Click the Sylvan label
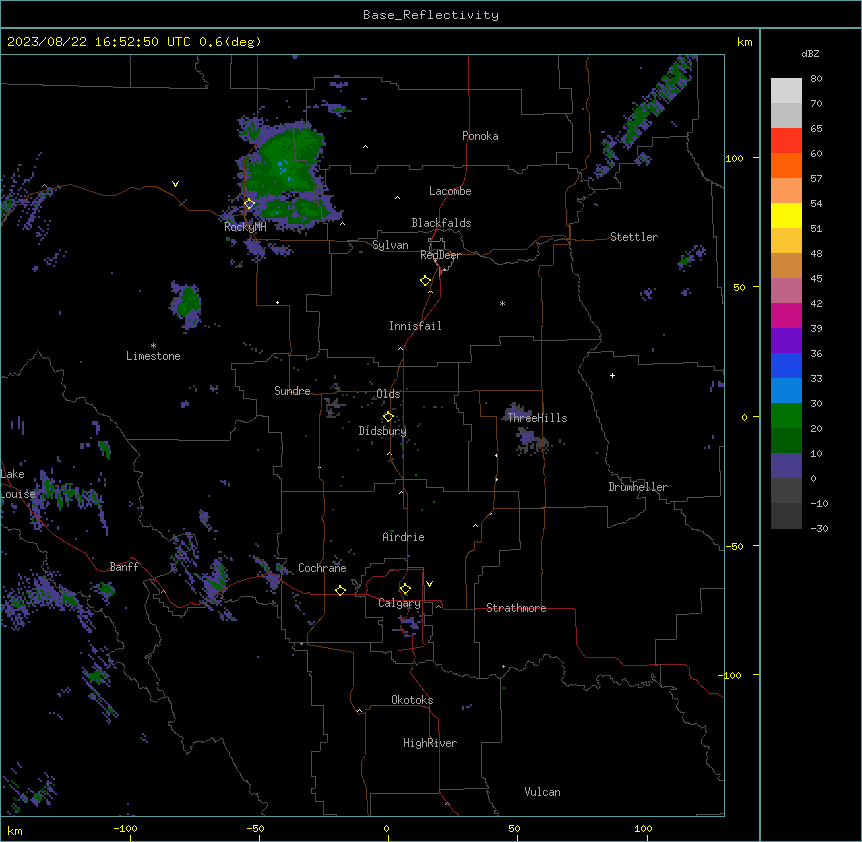 point(390,245)
